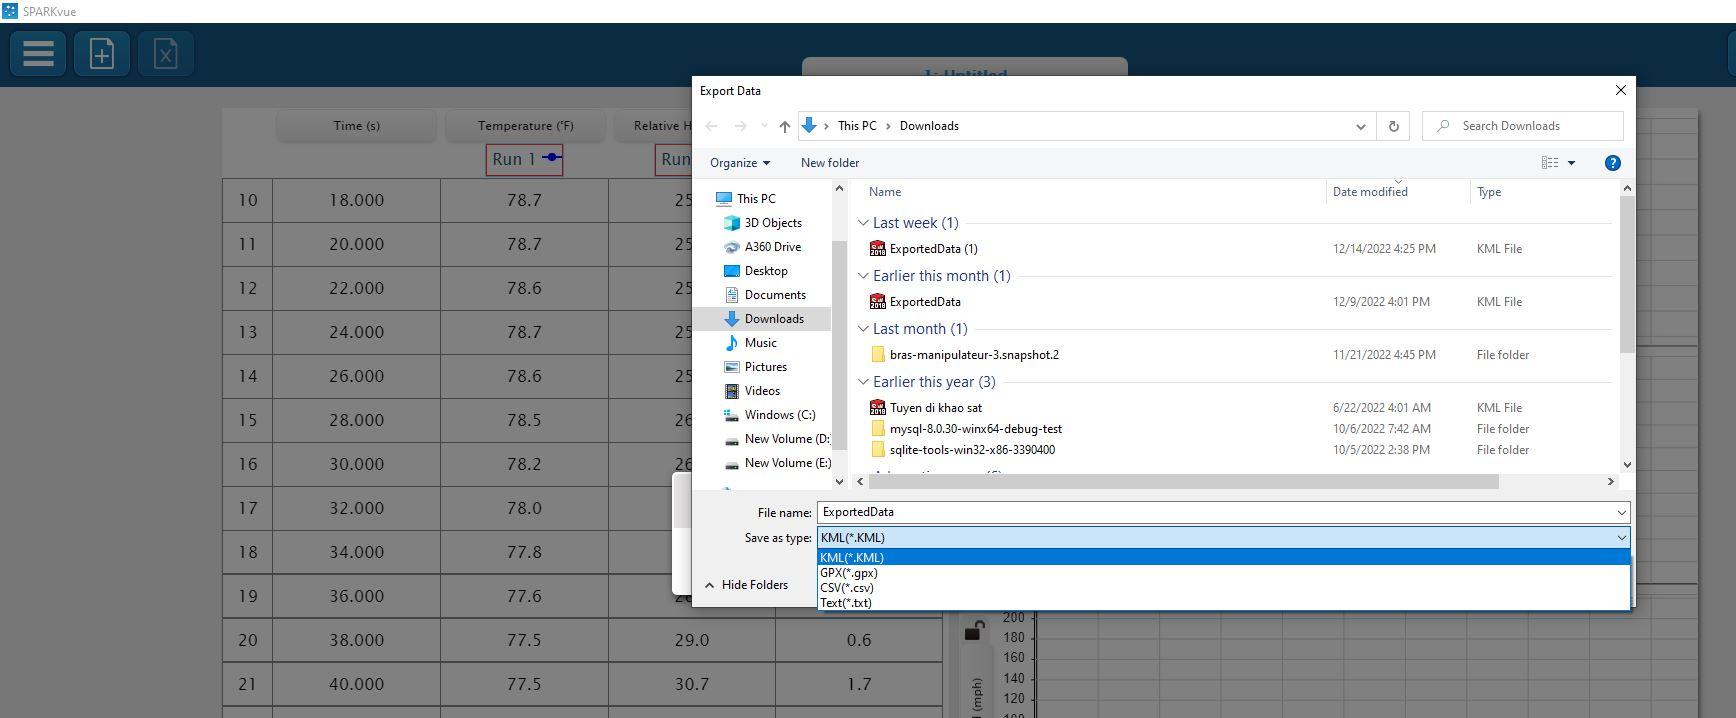Click Temperature (°F) column header

tap(525, 126)
